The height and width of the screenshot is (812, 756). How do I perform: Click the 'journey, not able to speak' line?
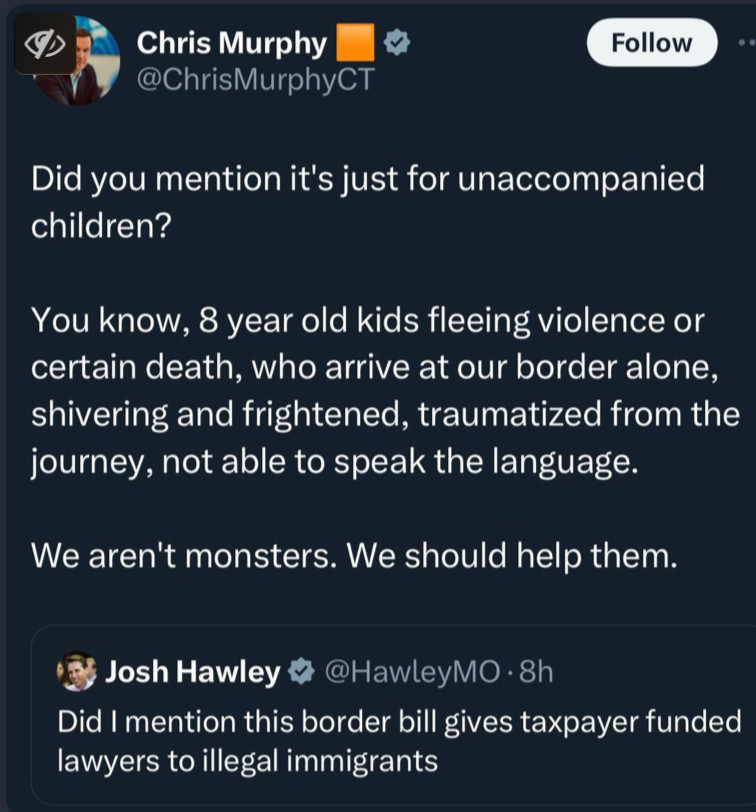point(334,461)
